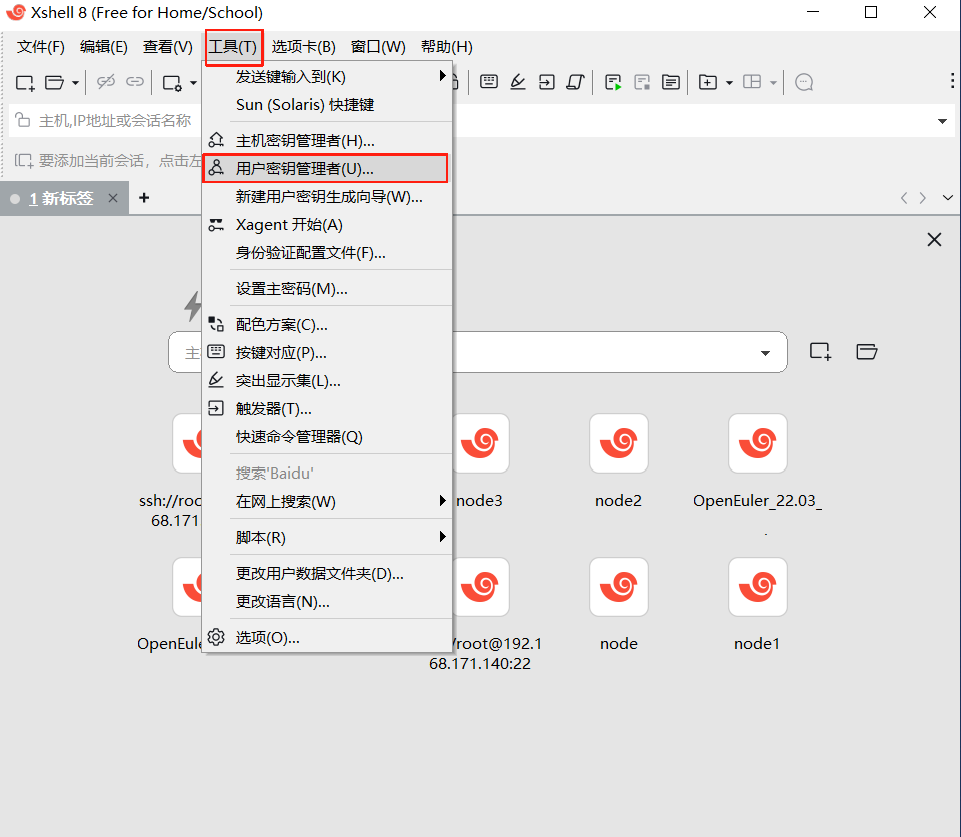Screen dimensions: 961x837
Task: Choose 更改语言(N)...
Action: click(x=327, y=602)
